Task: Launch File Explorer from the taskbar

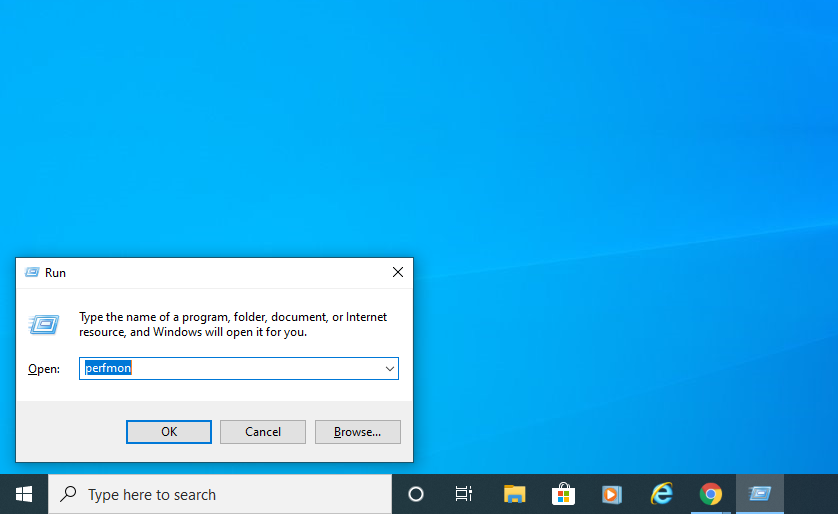Action: [x=514, y=494]
